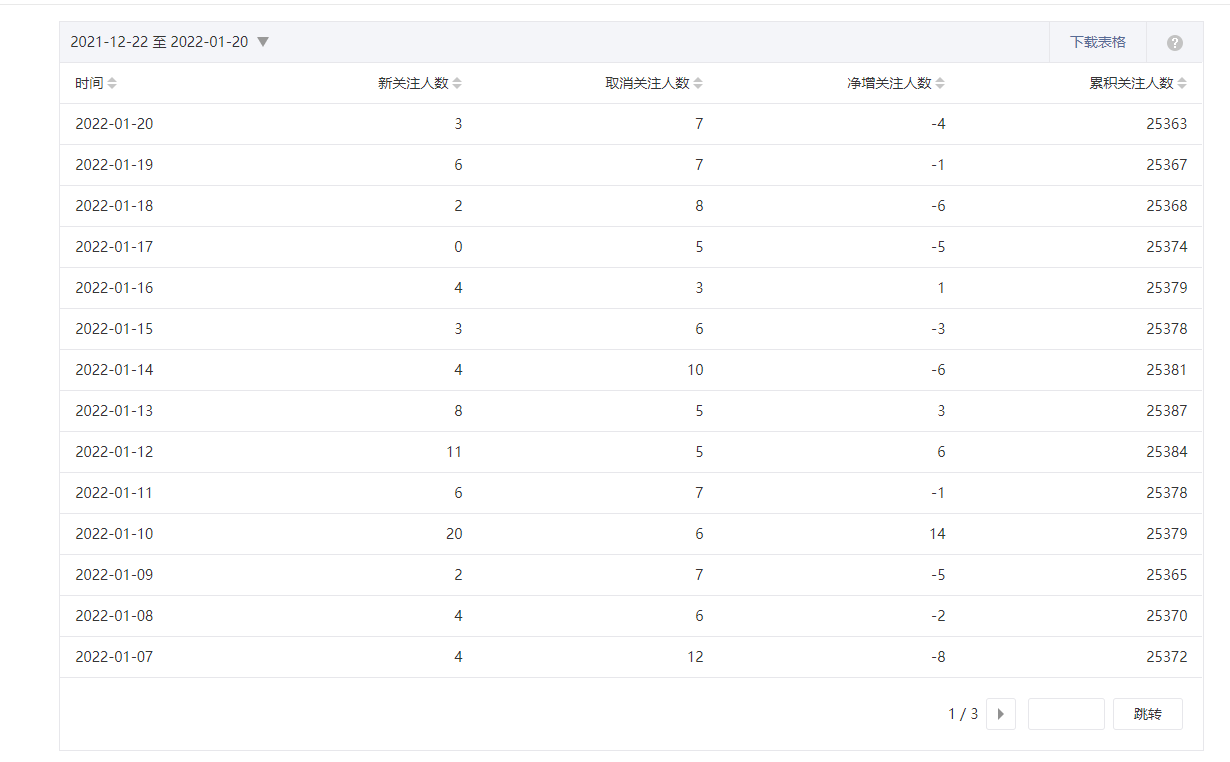Viewport: 1230px width, 762px height.
Task: Click the page indicator 1 / 3
Action: (x=963, y=714)
